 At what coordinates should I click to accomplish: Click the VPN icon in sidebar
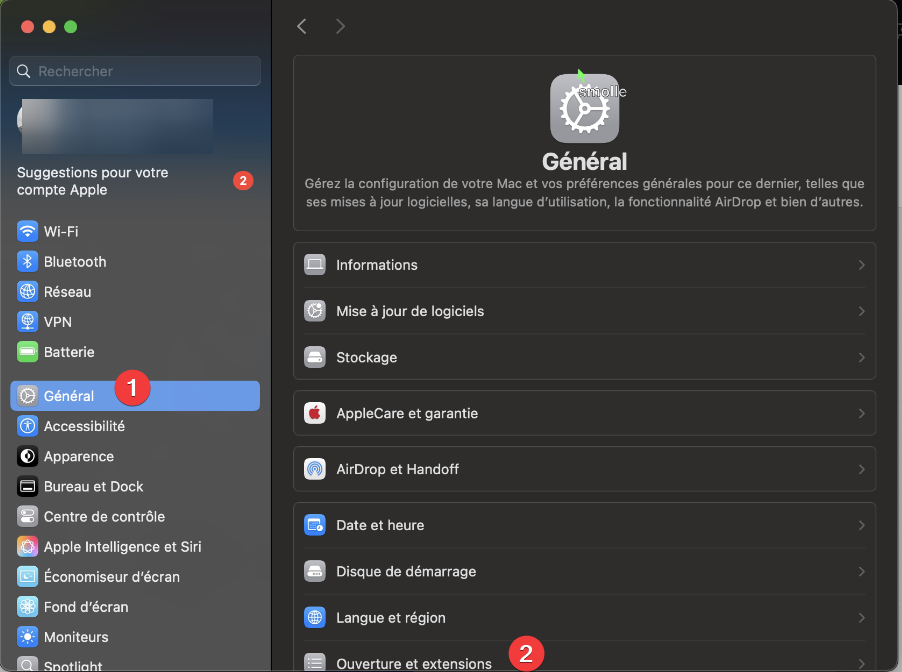pos(27,322)
